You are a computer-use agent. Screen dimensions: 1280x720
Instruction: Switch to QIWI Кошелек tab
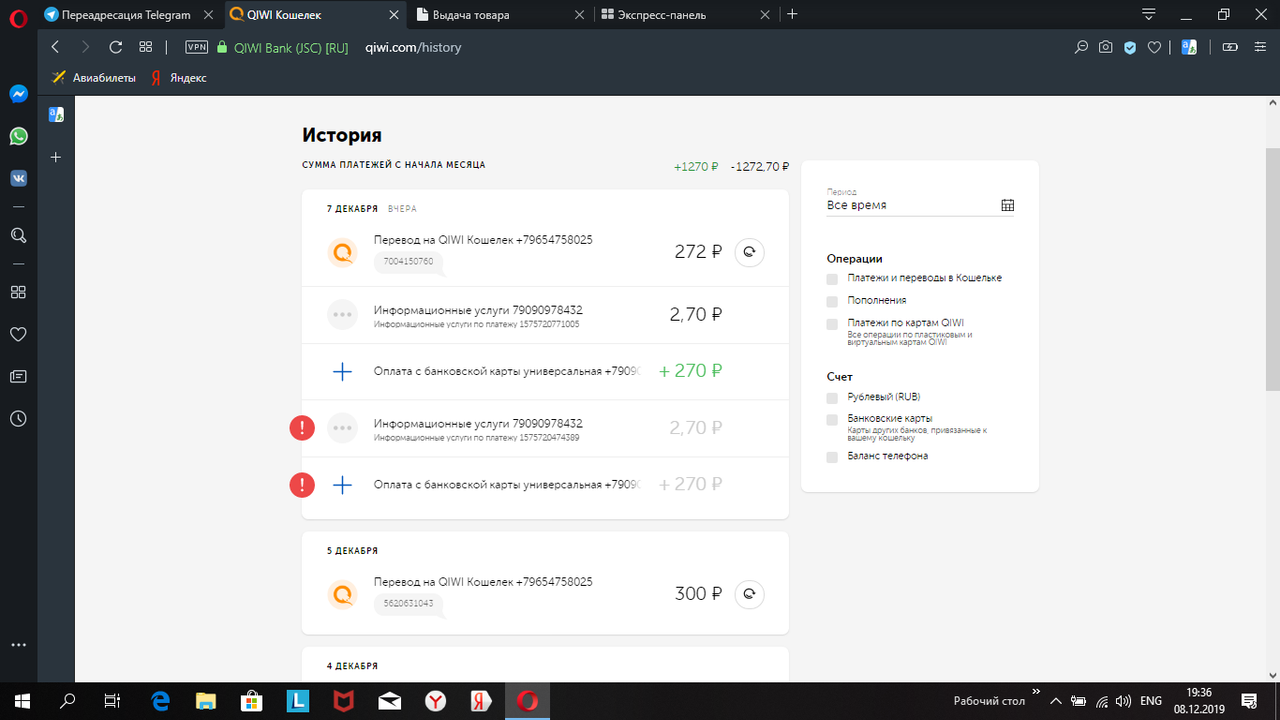[313, 15]
